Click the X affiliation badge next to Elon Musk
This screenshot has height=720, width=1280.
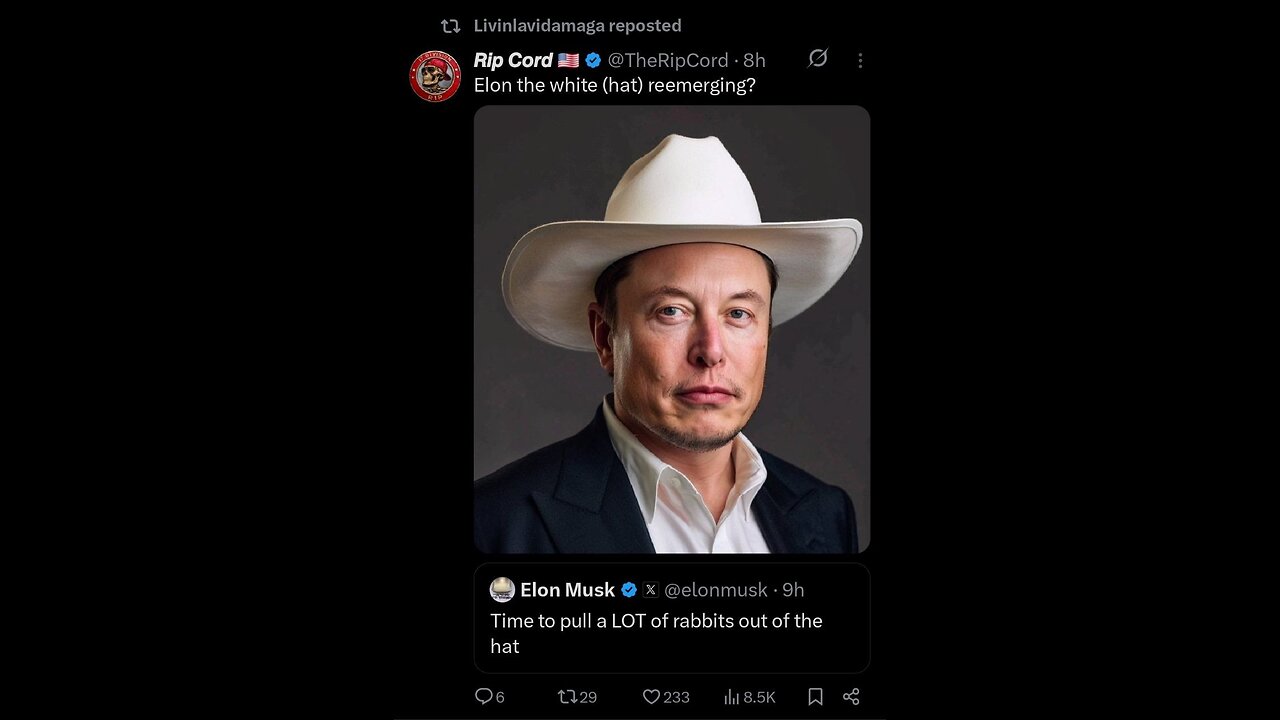[650, 590]
